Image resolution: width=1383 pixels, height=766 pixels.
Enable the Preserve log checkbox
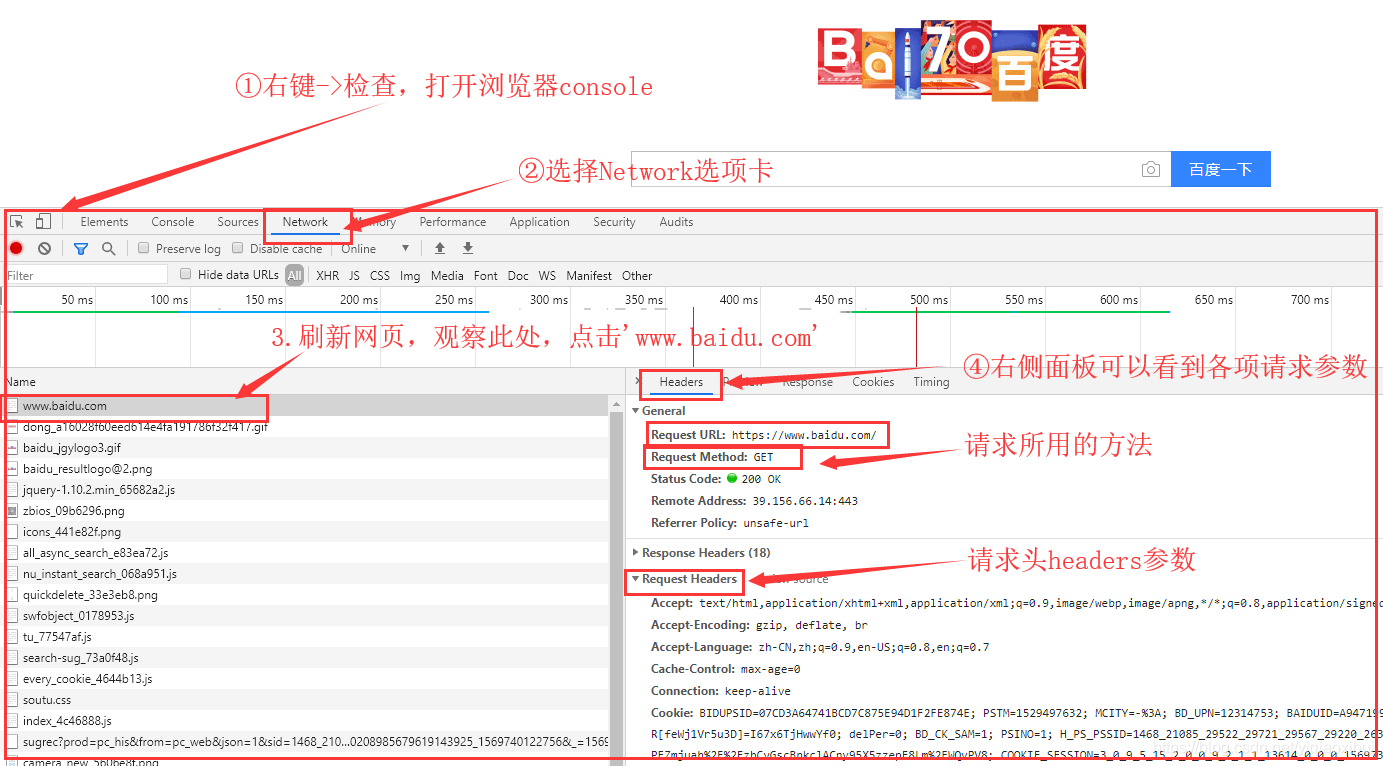pos(144,248)
